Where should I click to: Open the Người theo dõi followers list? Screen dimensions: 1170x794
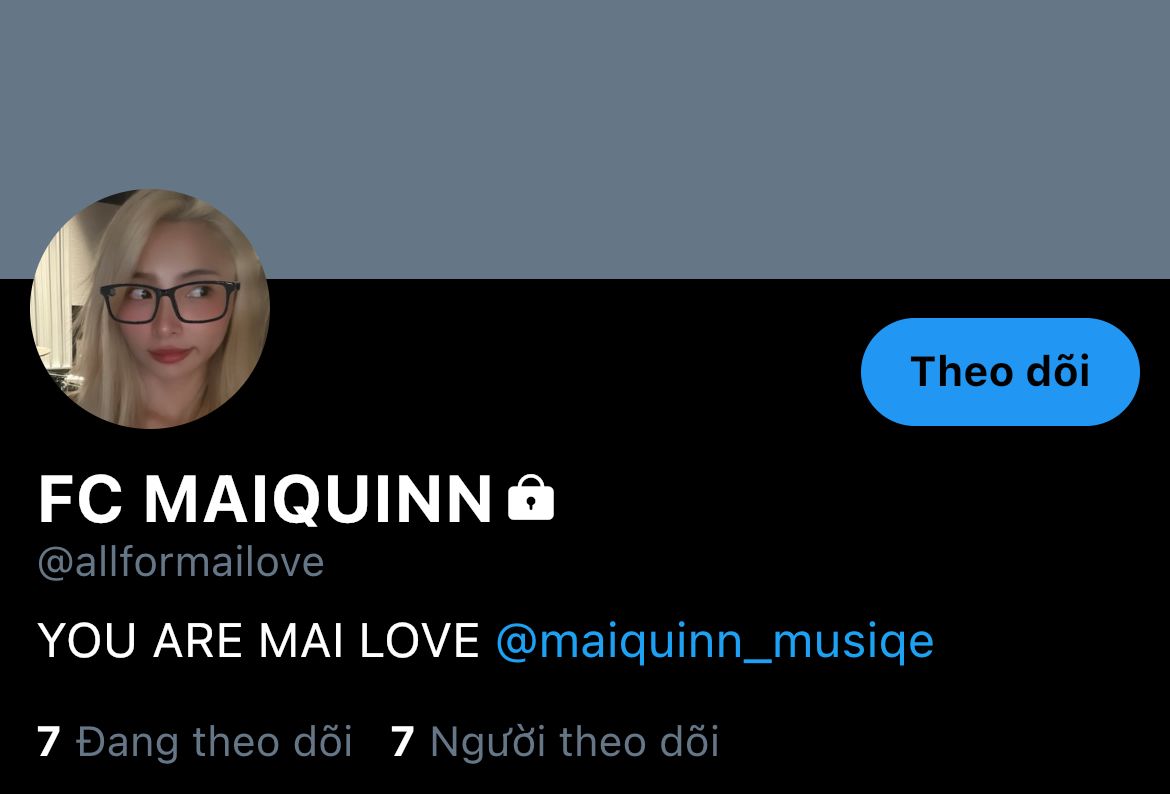(555, 742)
